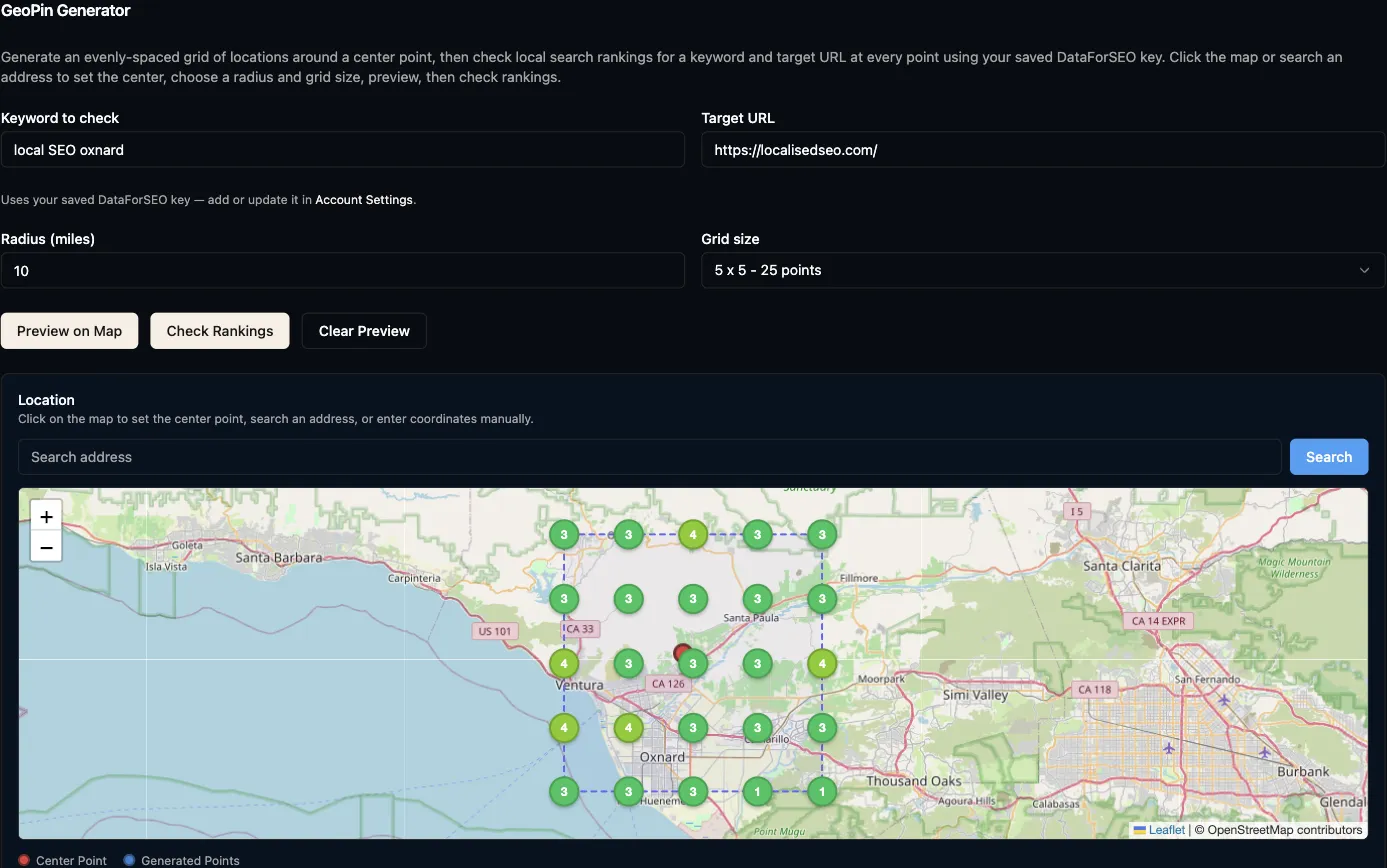Click the Clear Preview button
This screenshot has width=1387, height=868.
[364, 331]
